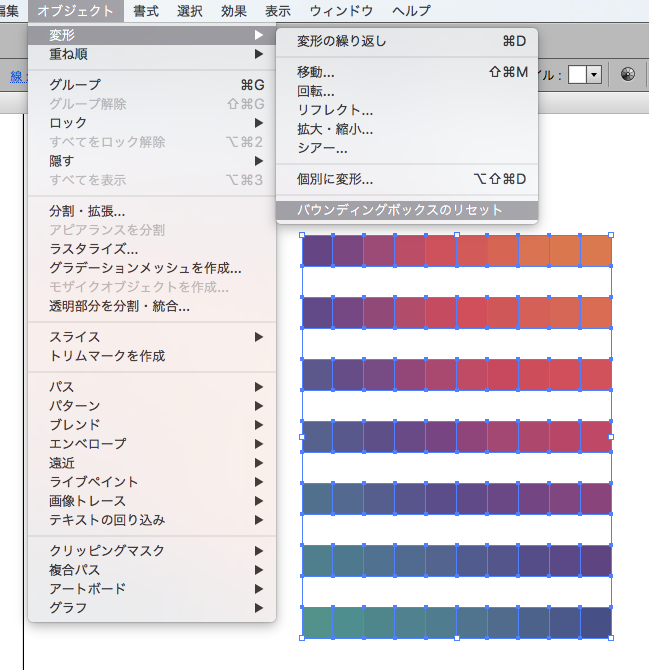Expand the 変形 submenu

point(152,35)
